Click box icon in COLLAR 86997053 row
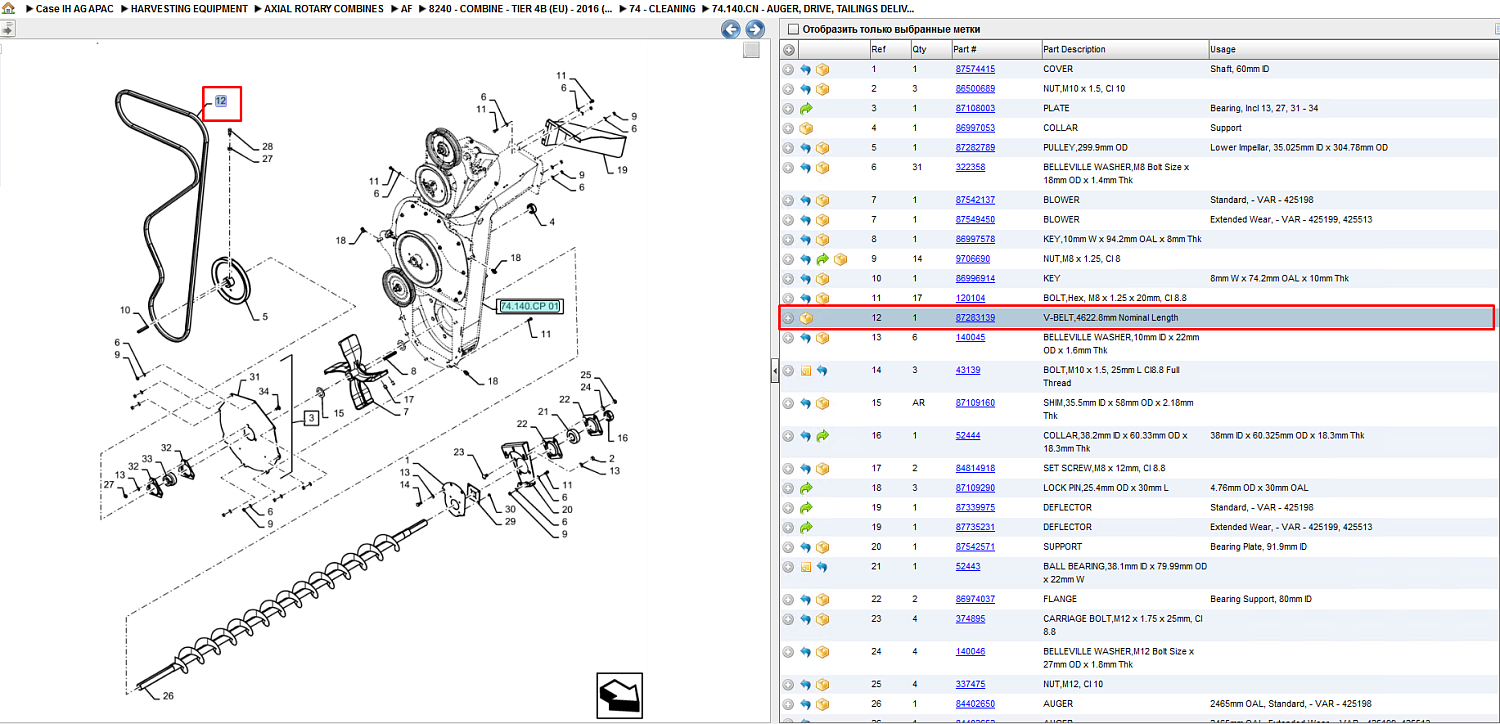 (805, 128)
